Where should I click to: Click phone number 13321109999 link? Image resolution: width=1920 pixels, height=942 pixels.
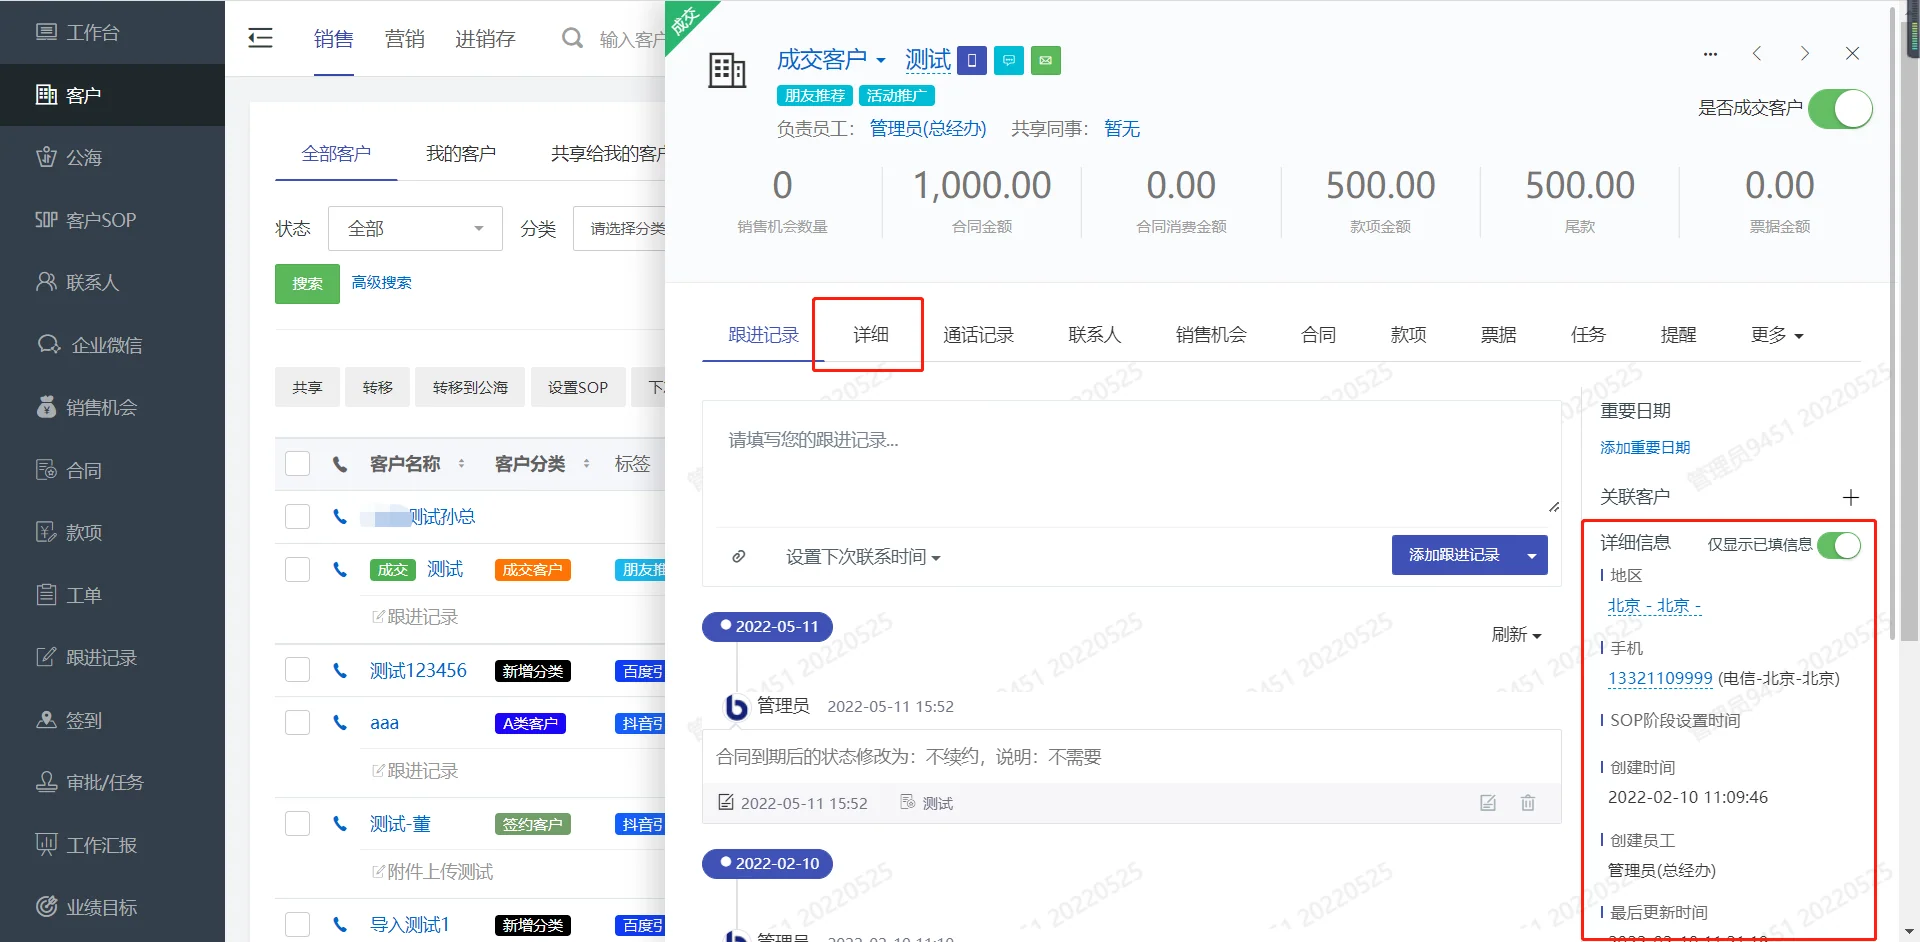pyautogui.click(x=1660, y=678)
